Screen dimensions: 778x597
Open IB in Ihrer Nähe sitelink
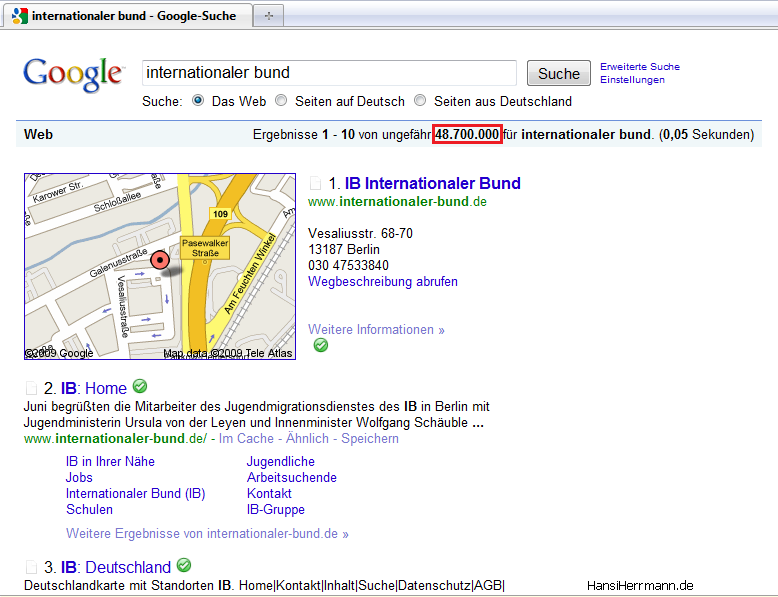(110, 462)
